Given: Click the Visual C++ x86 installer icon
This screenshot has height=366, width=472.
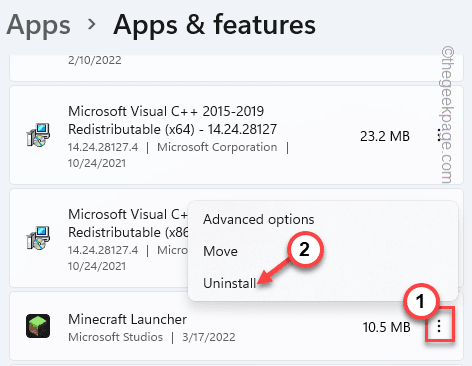Looking at the screenshot, I should (x=38, y=238).
